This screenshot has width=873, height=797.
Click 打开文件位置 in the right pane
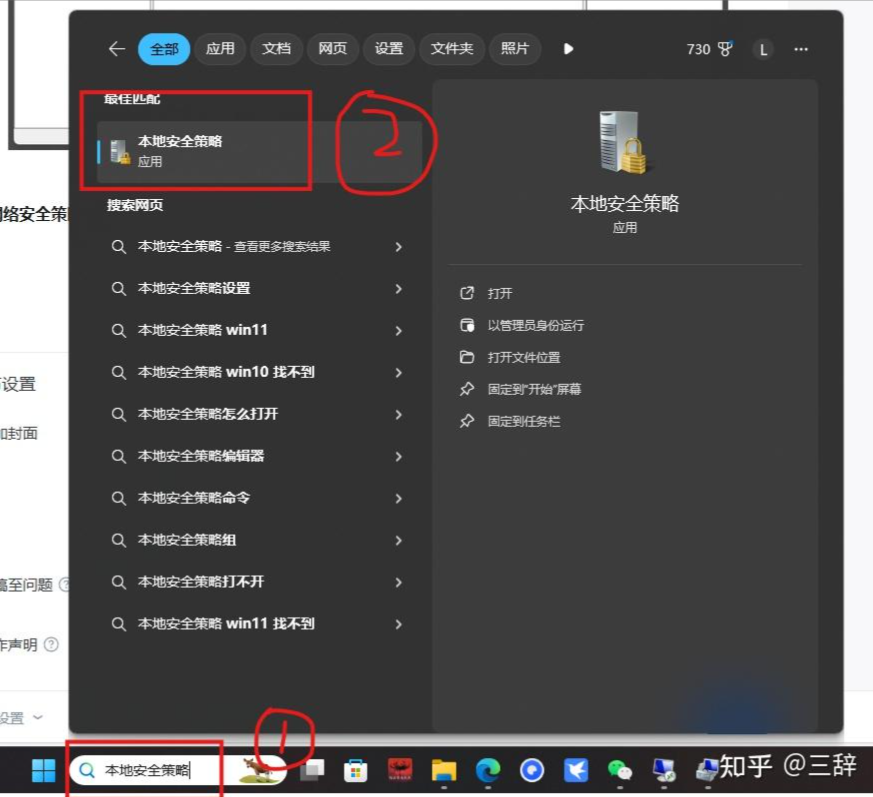coord(523,357)
